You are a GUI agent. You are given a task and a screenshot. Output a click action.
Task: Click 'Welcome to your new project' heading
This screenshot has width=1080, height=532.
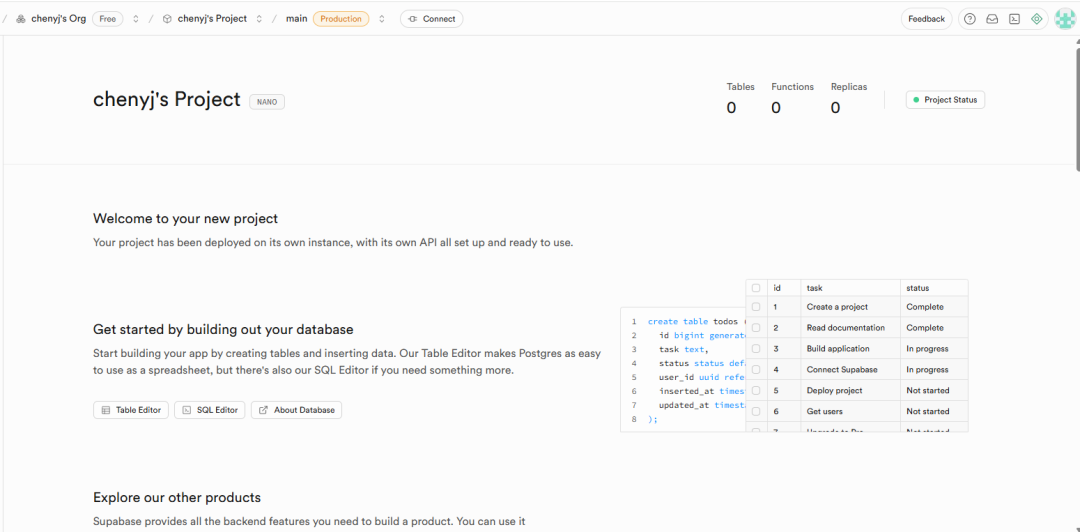coord(185,219)
